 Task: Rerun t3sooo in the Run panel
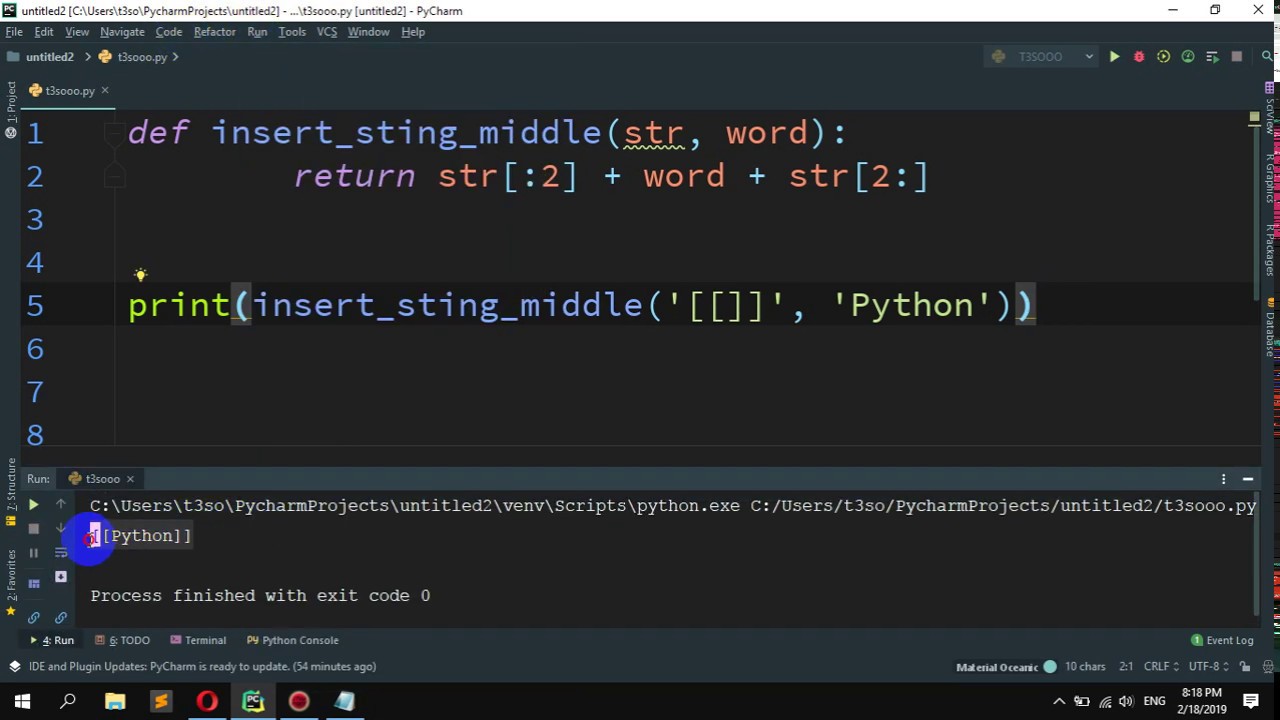(33, 505)
